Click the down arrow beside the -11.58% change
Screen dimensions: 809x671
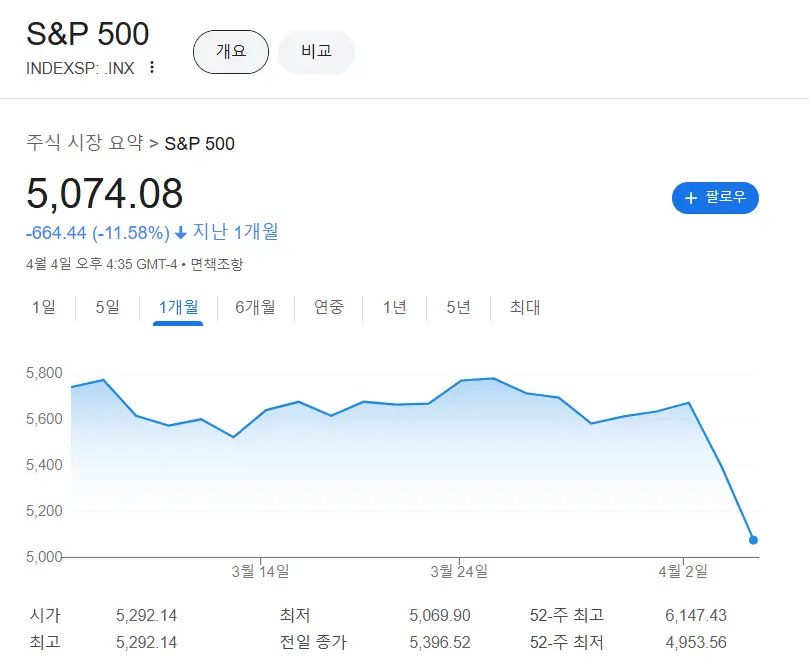[x=181, y=233]
